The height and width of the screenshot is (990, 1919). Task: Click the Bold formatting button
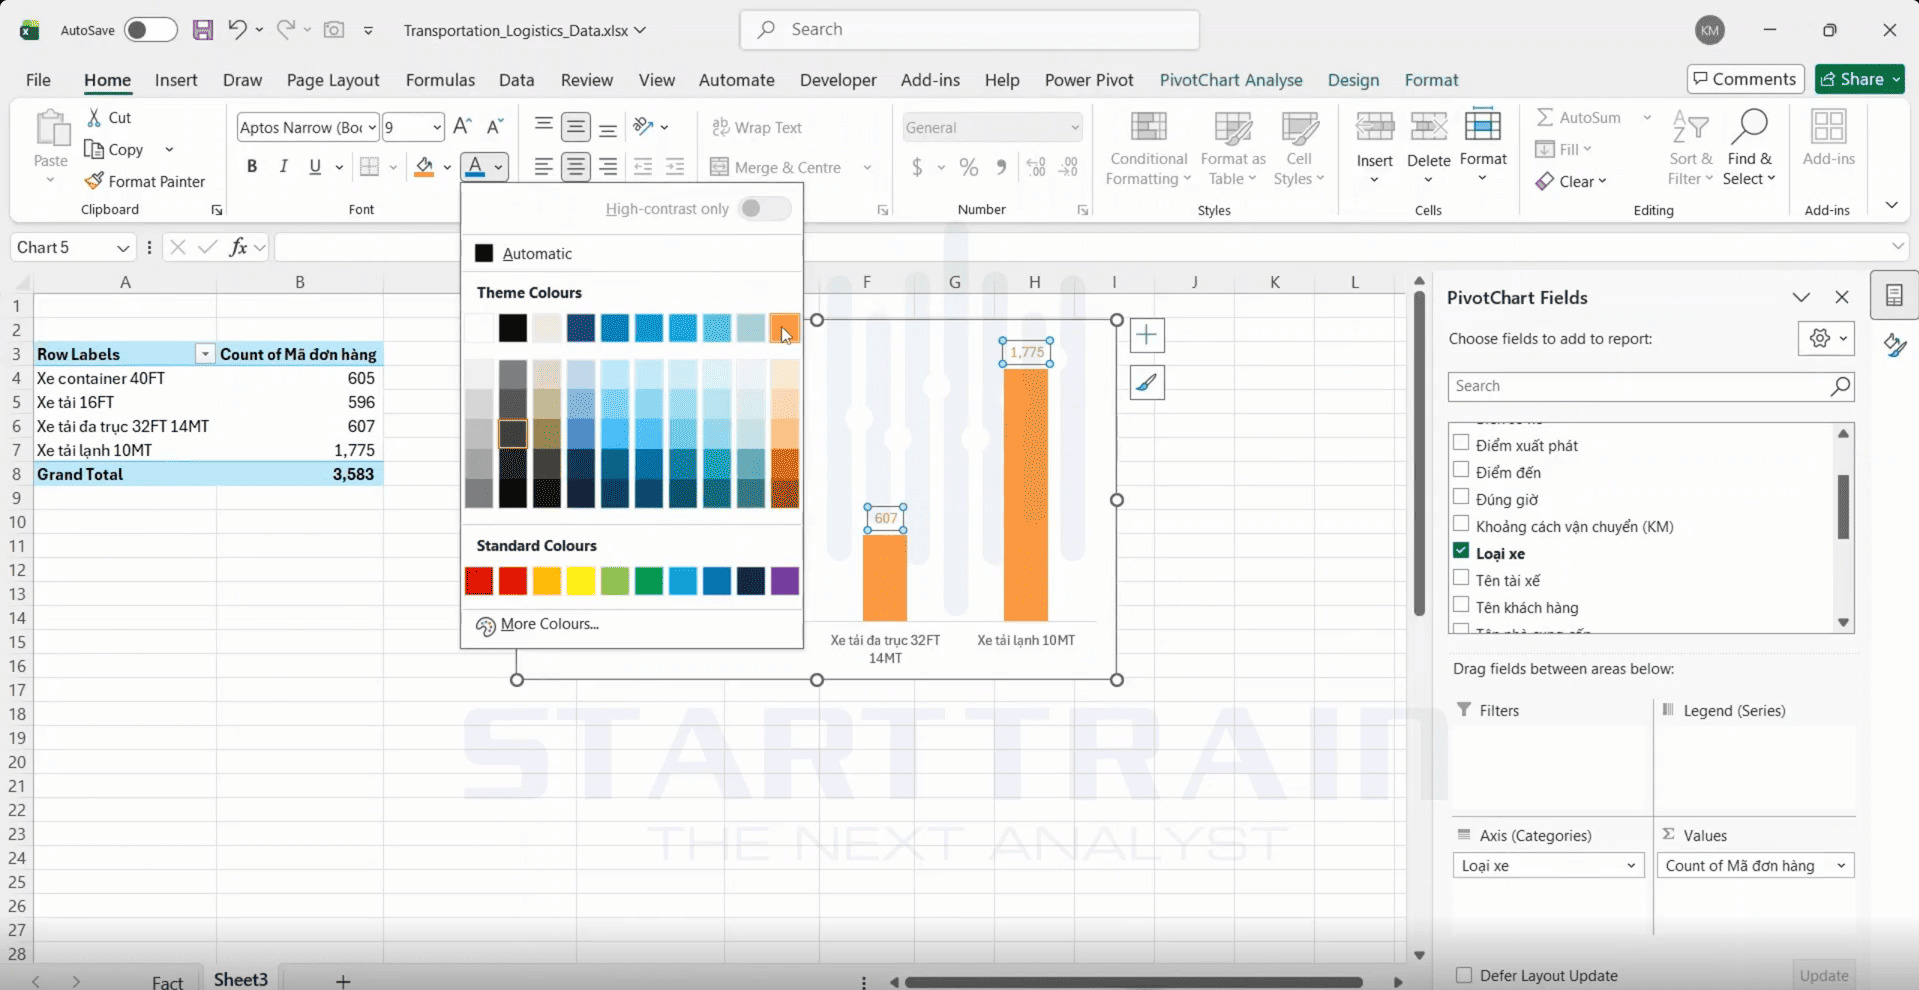click(x=252, y=167)
